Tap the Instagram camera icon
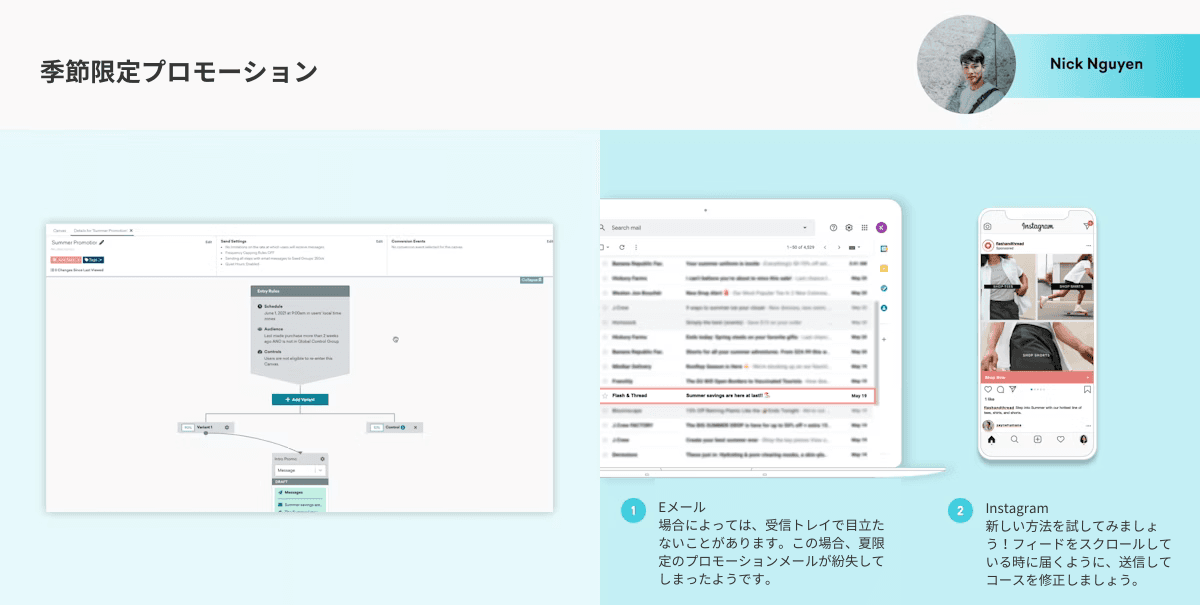1200x605 pixels. pyautogui.click(x=988, y=227)
